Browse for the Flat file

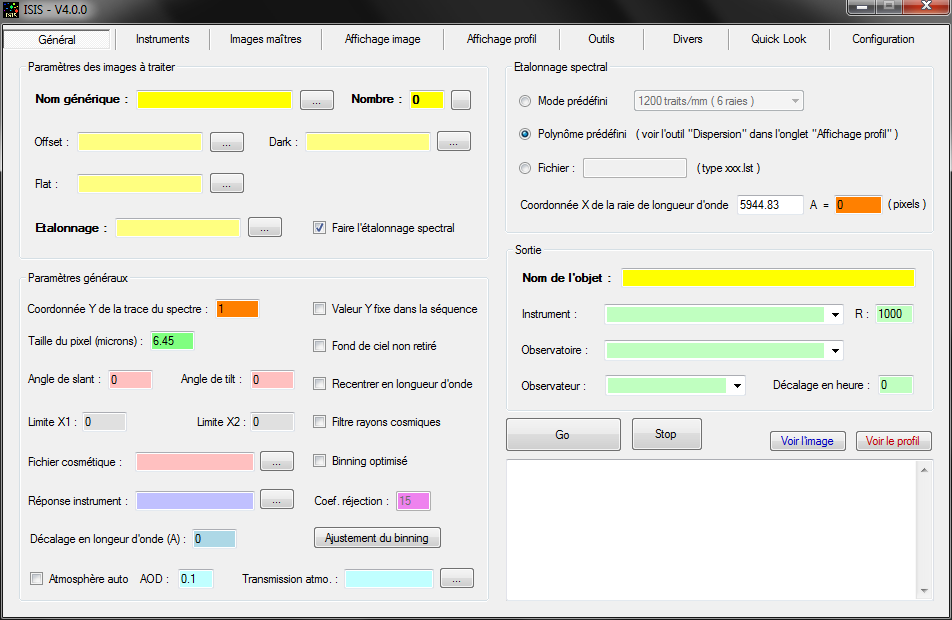[x=227, y=184]
